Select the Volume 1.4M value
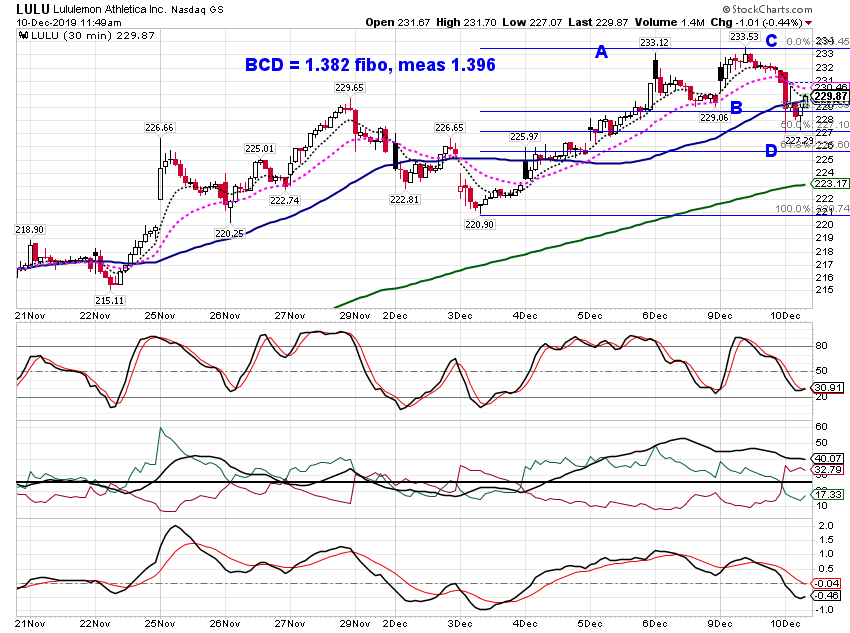This screenshot has width=850, height=633. click(x=669, y=22)
